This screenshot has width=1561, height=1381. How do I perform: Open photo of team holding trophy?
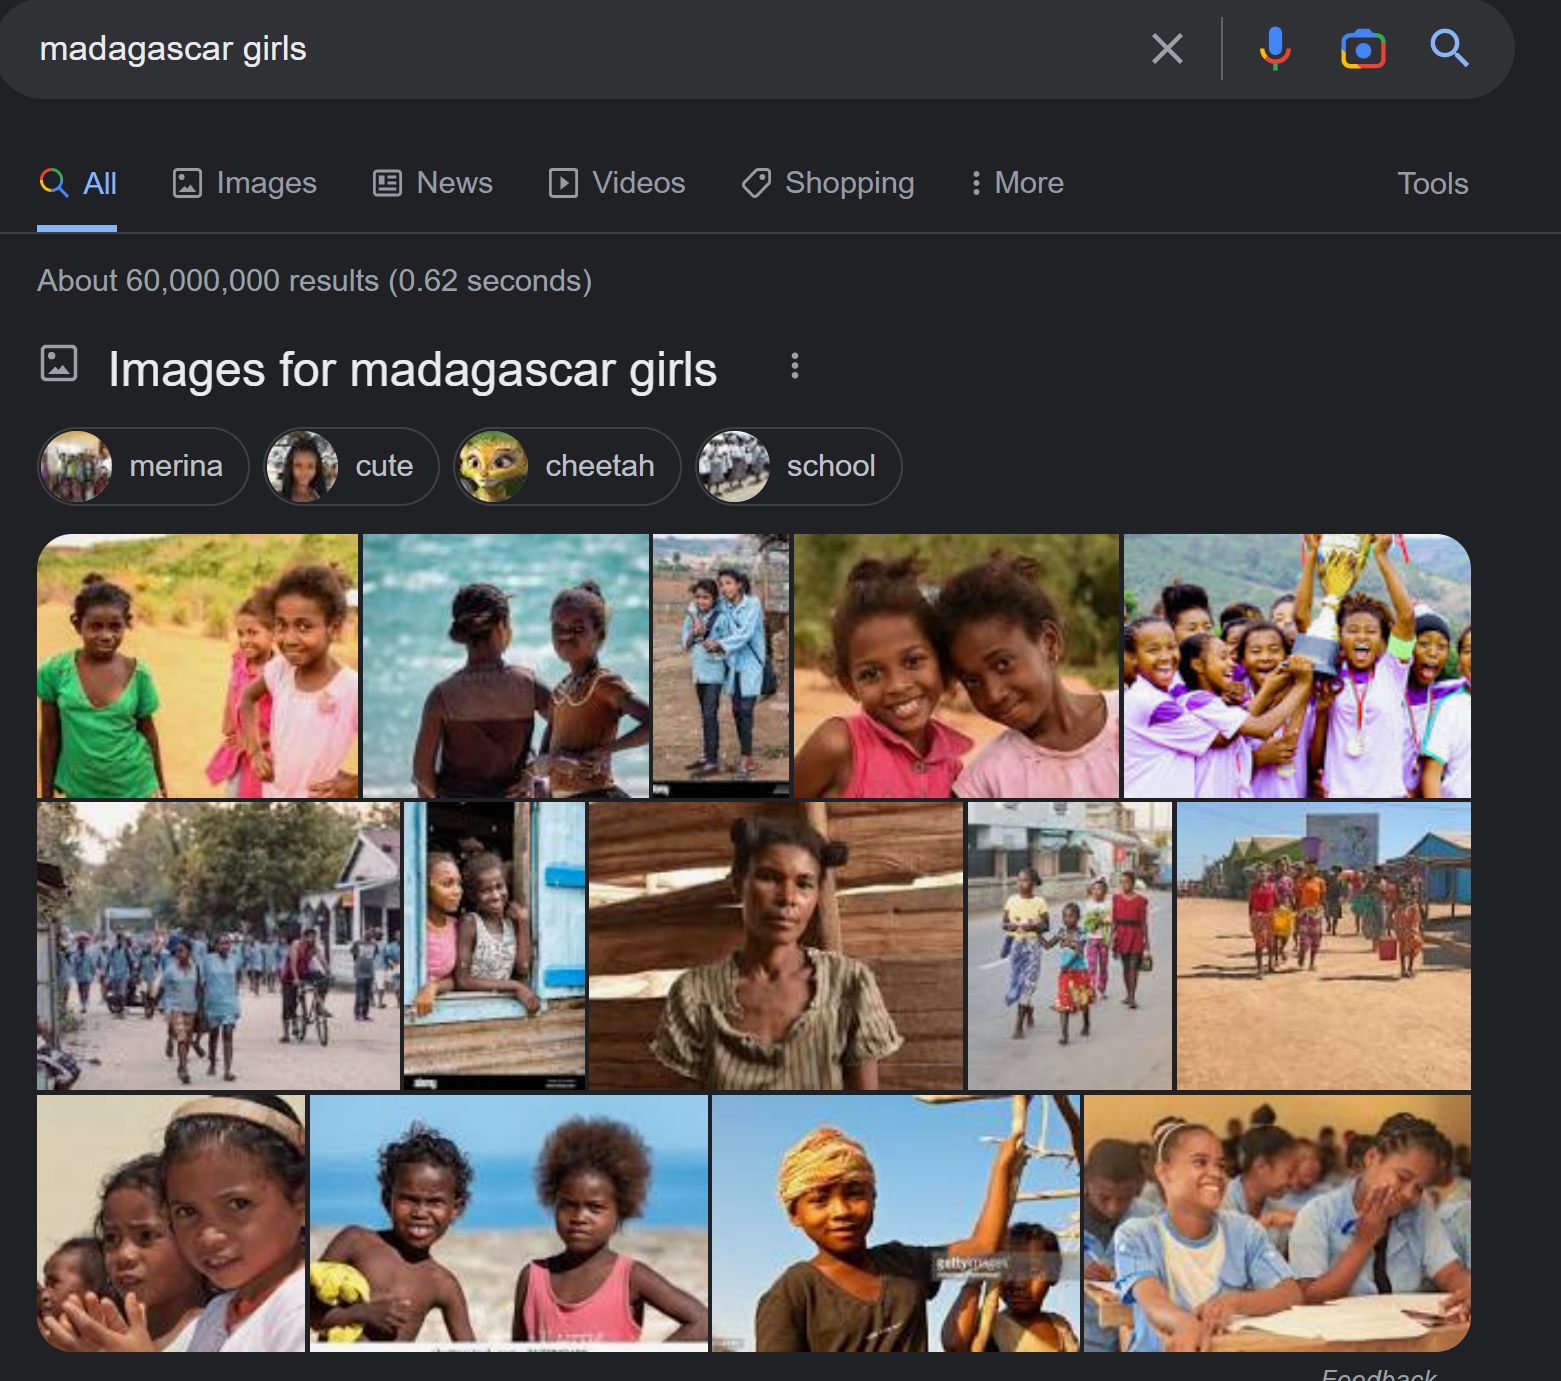pos(1297,666)
